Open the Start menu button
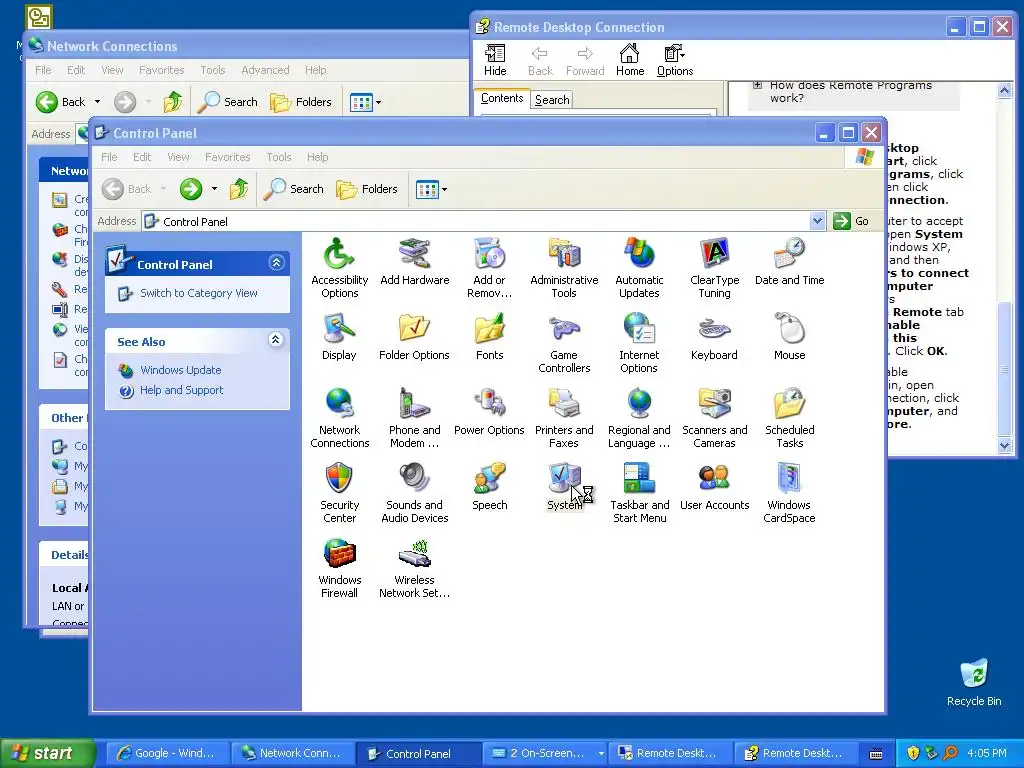This screenshot has width=1024, height=768. [47, 754]
